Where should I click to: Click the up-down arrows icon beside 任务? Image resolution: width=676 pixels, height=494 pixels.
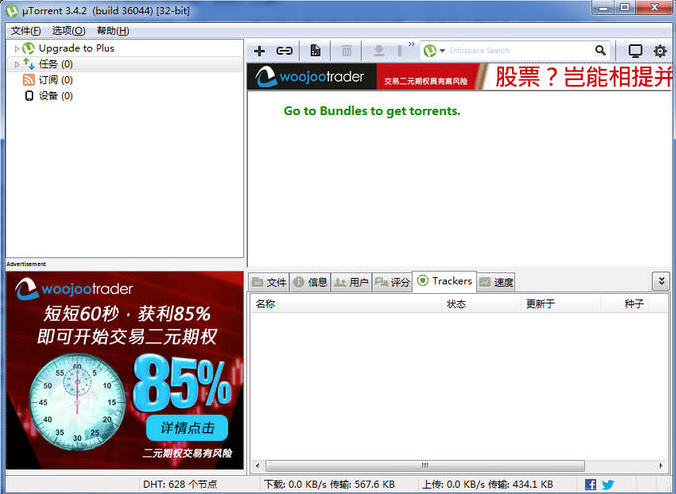tap(28, 64)
